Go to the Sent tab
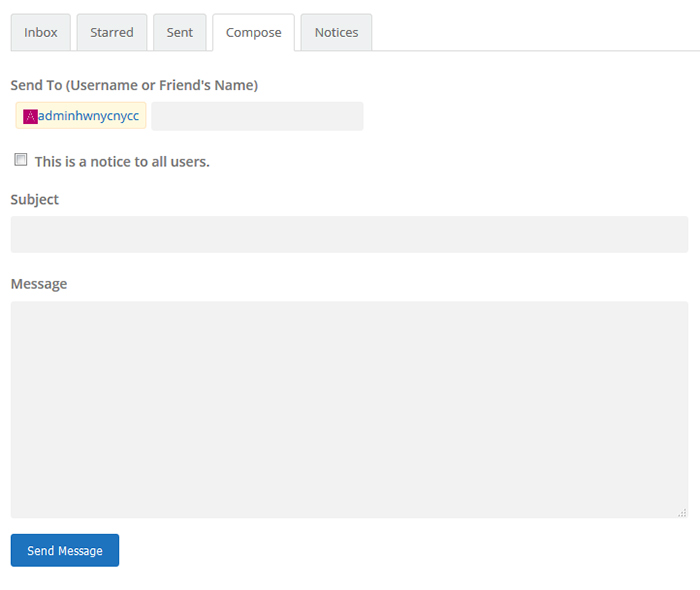This screenshot has width=700, height=590. [x=180, y=33]
